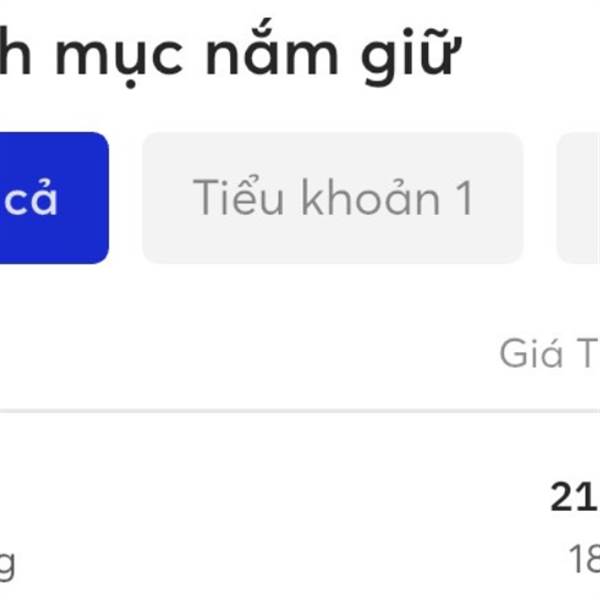Open the first holdings row details
The image size is (600, 600).
pos(300,528)
